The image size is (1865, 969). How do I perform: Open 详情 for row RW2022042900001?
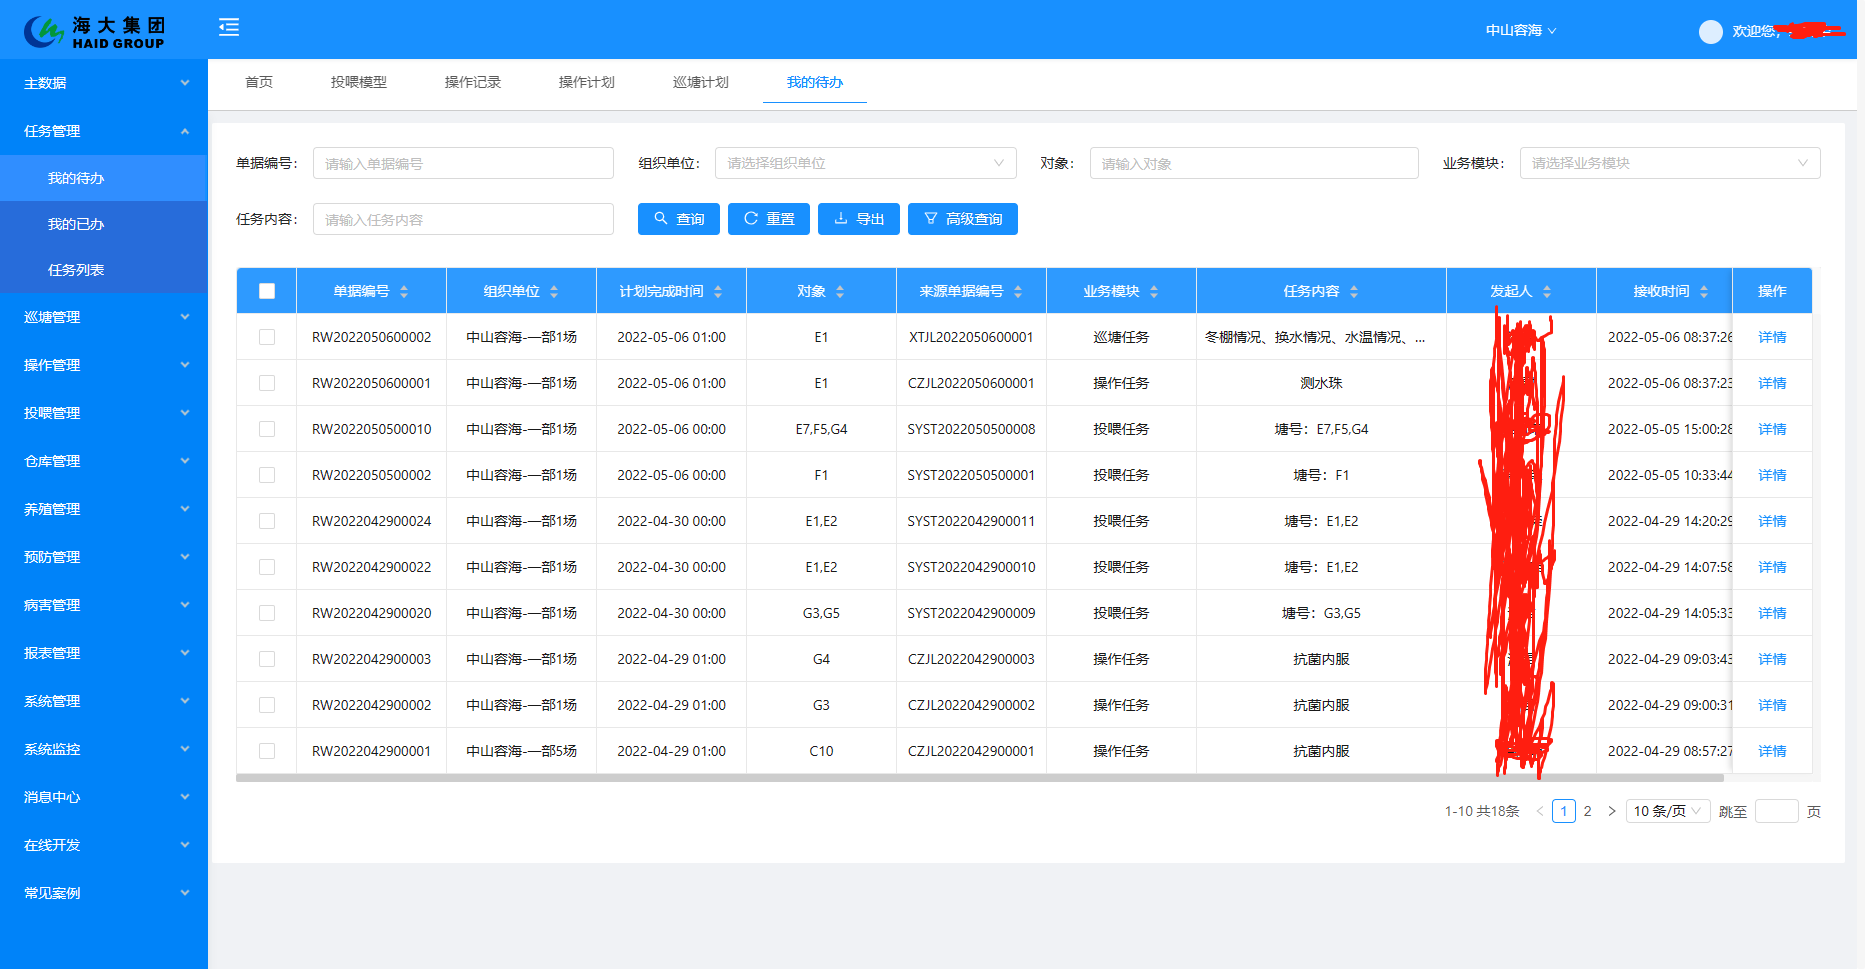(x=1772, y=751)
